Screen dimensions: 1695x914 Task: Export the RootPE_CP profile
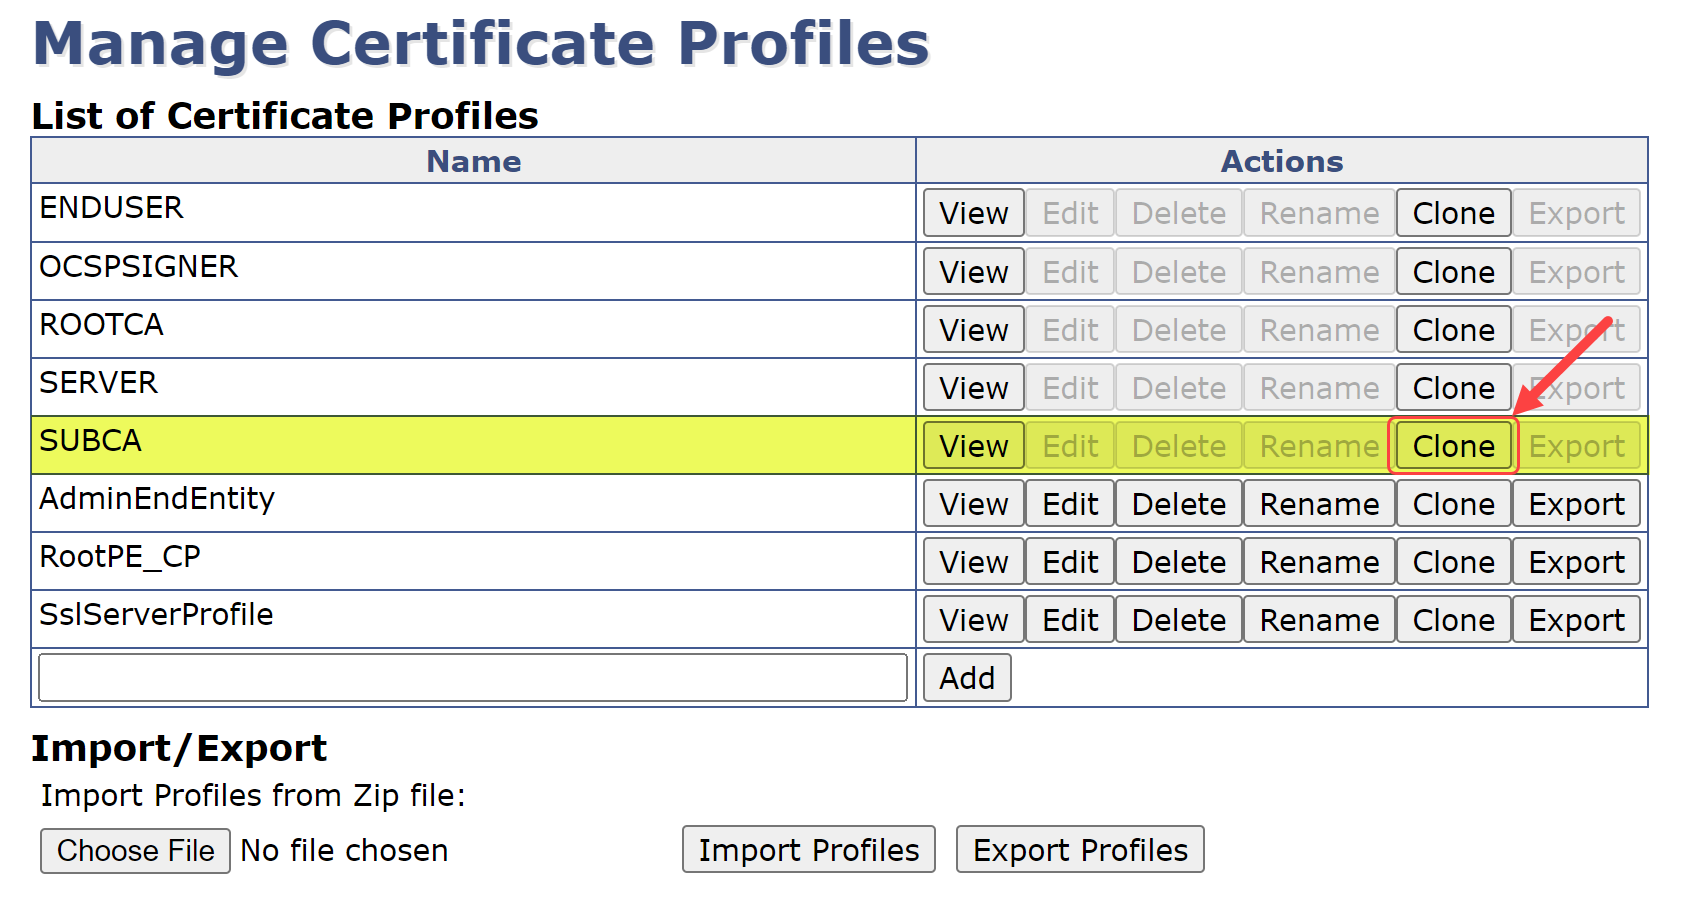[1576, 562]
